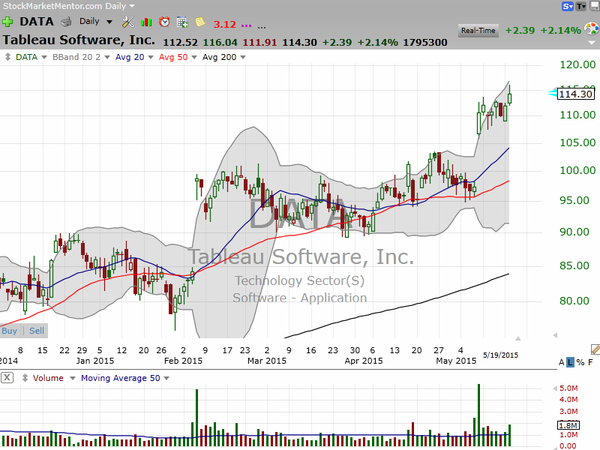Click the May 2015 date axis label
Screen dimensions: 600x450
[456, 361]
